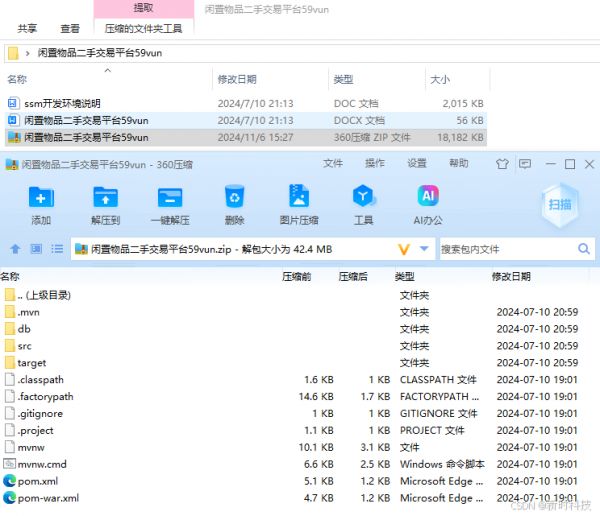Click the file icon next to mvnw.cmd
The height and width of the screenshot is (516, 600).
10,464
